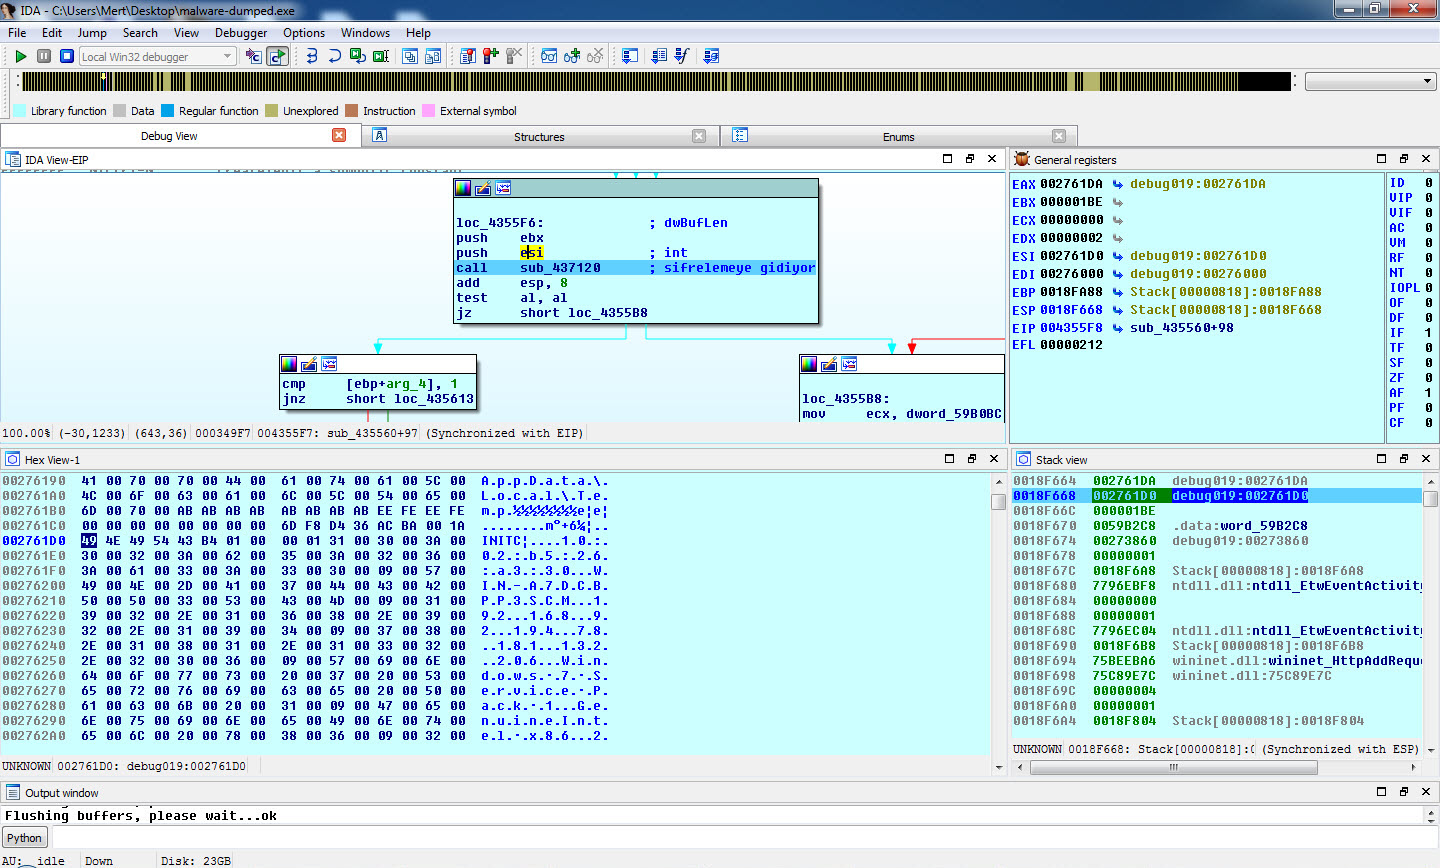Jump to address using EAX arrow icon
1440x868 pixels.
pos(1118,184)
